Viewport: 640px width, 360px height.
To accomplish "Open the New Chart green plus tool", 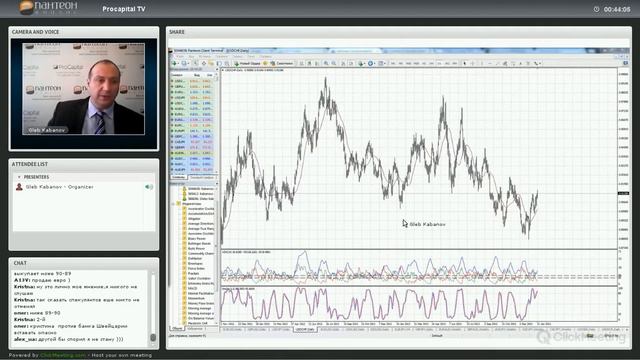I will point(174,63).
